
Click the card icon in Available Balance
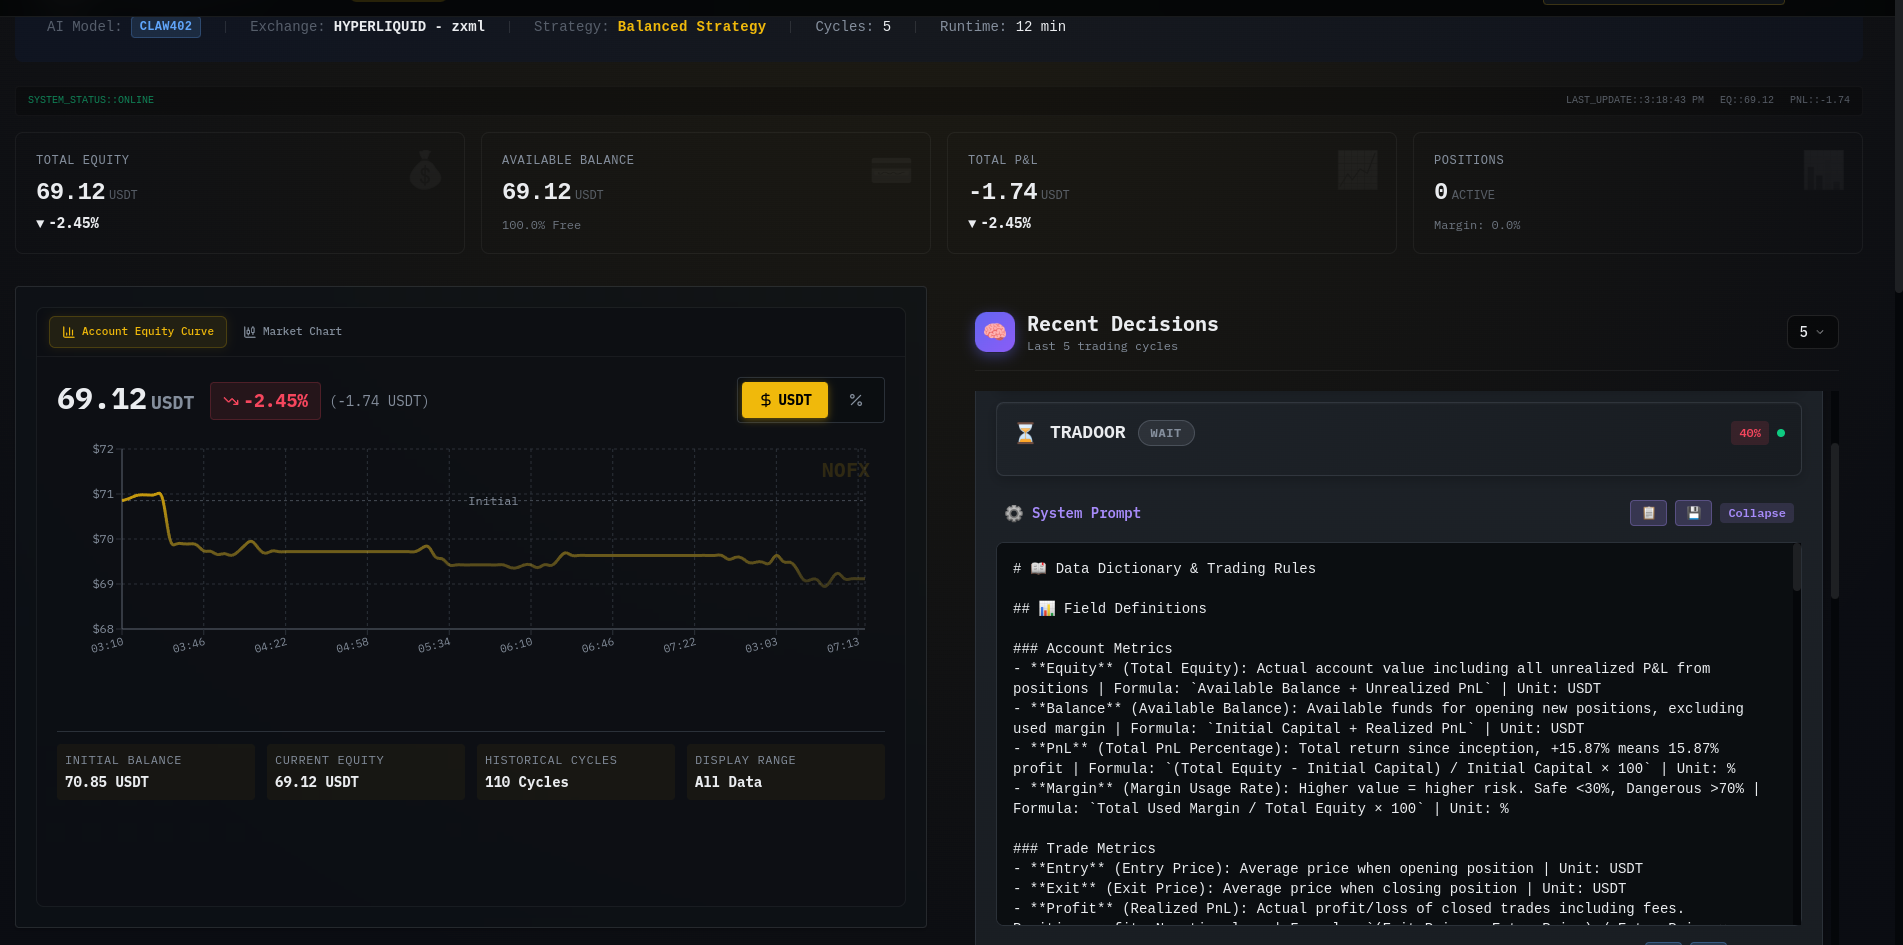pos(891,170)
